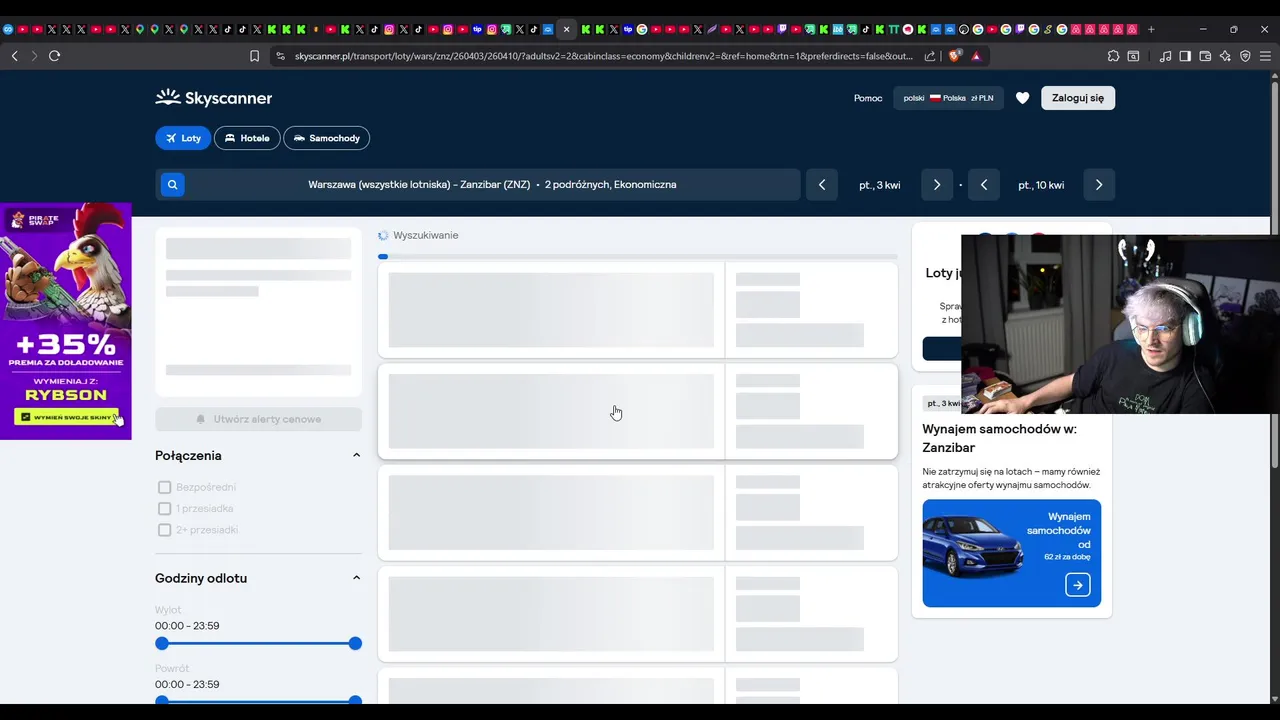Check the Bezpośredni filter checkbox
This screenshot has width=1280, height=720.
click(165, 487)
